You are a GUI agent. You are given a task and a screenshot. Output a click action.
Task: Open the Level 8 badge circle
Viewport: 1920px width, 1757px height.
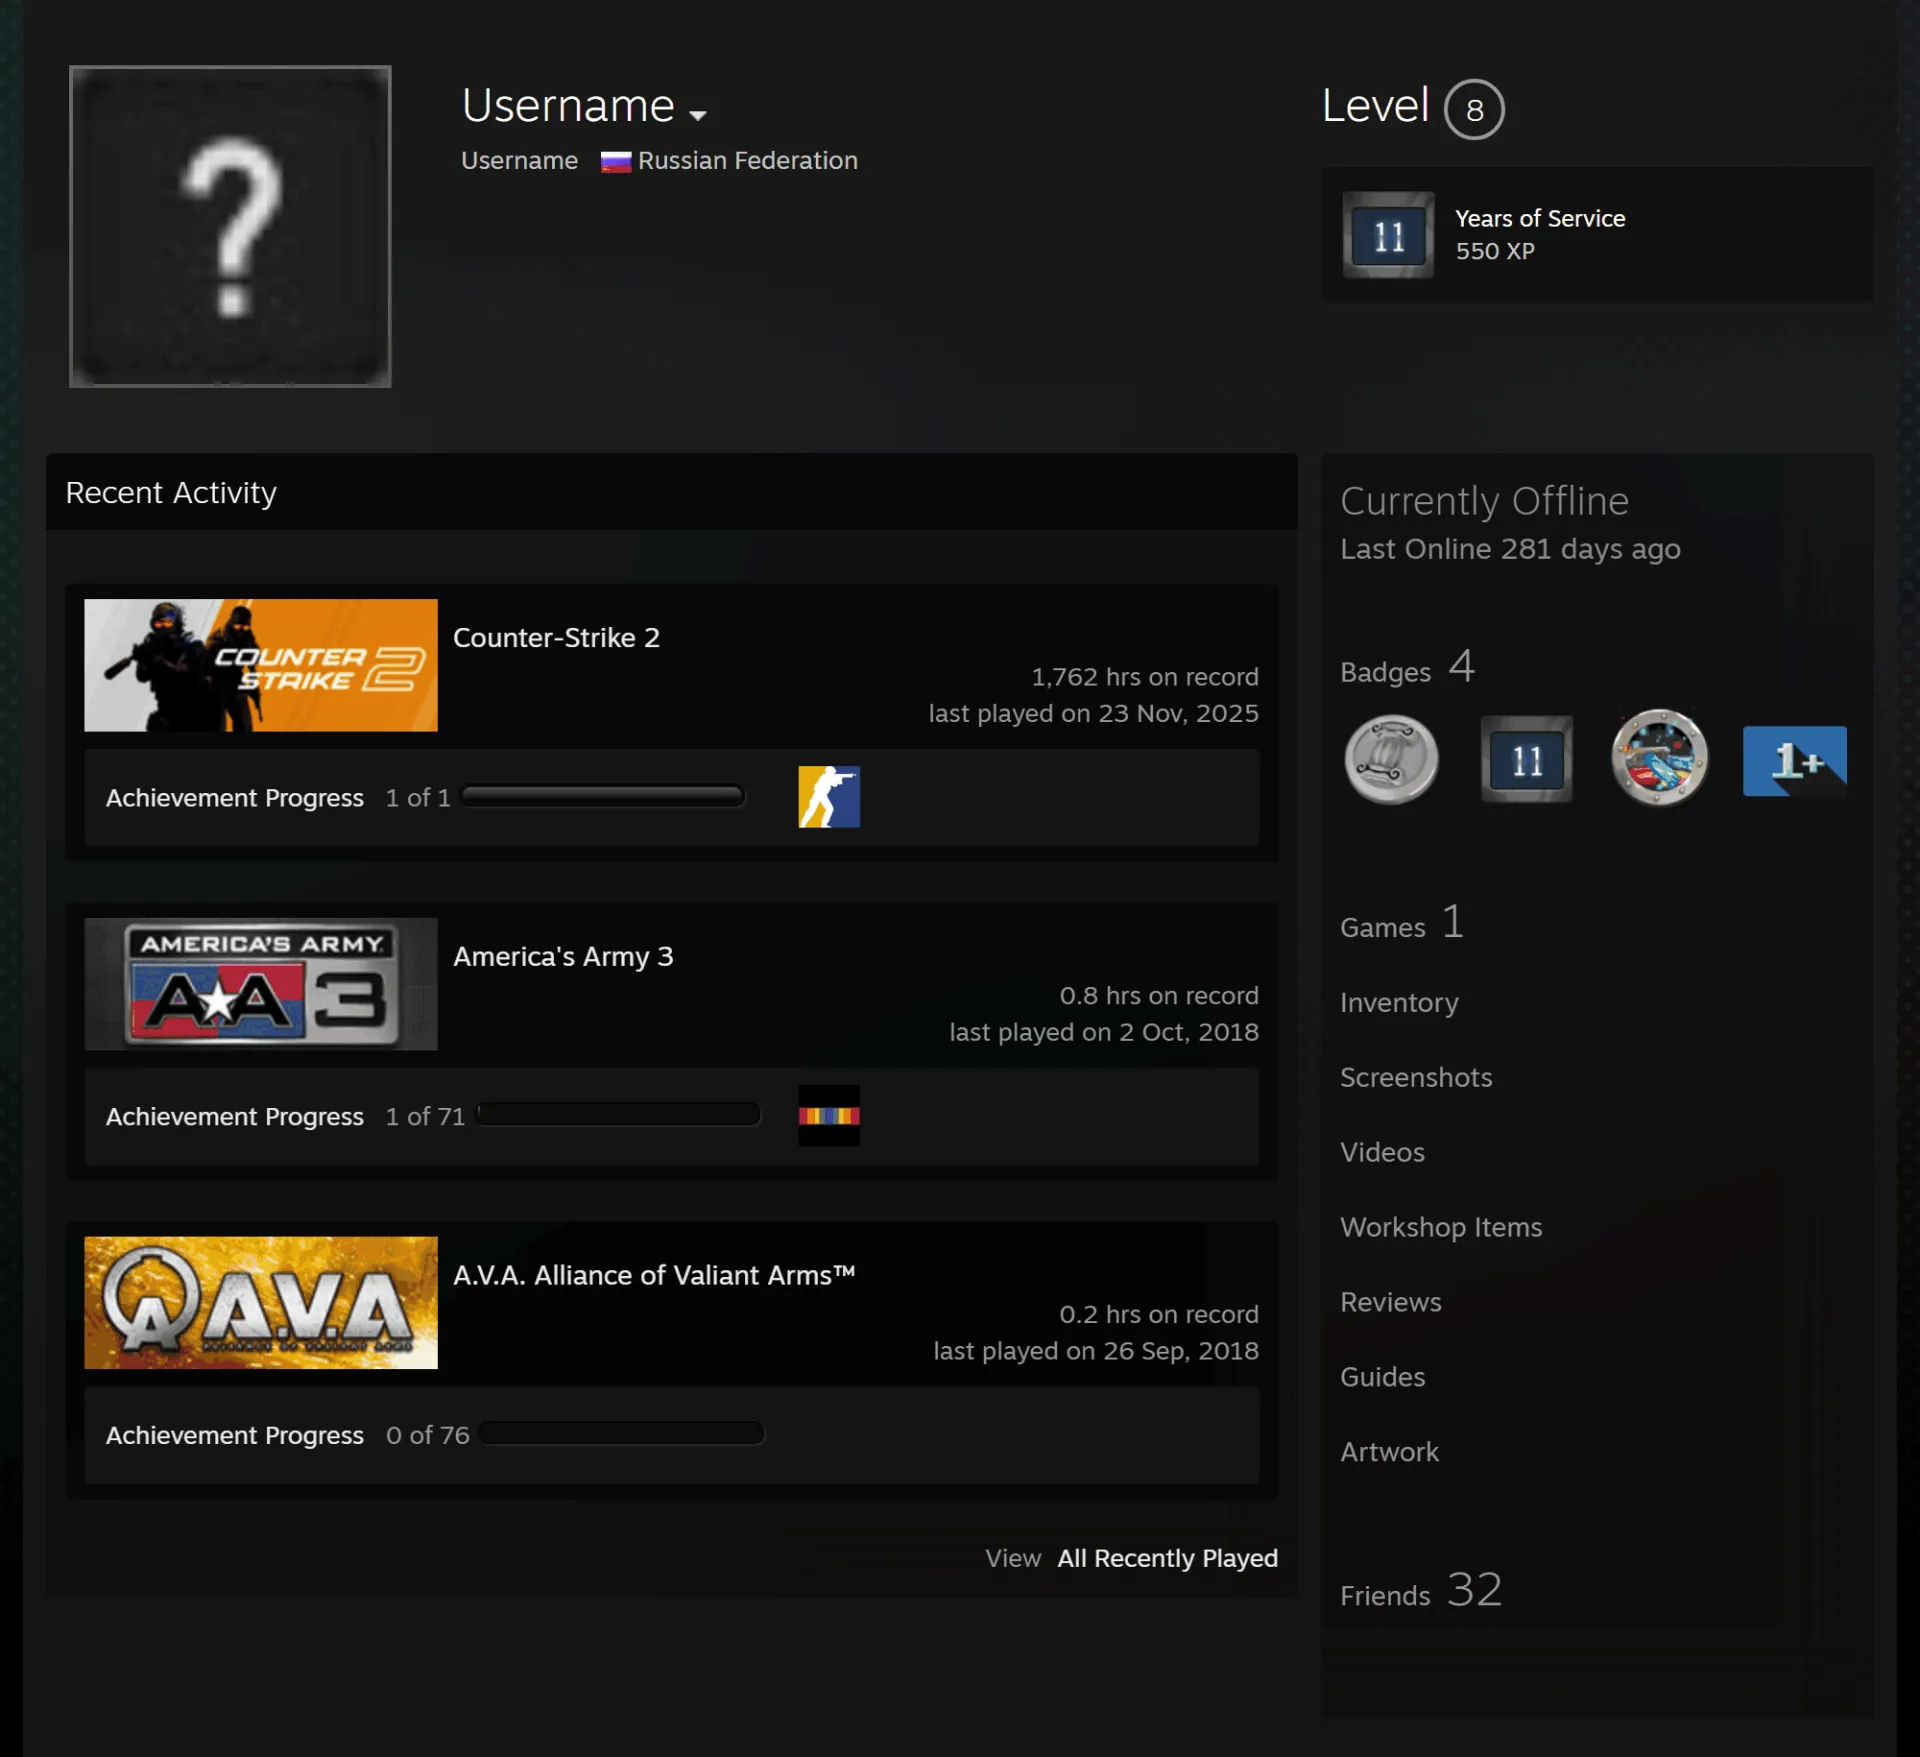pyautogui.click(x=1474, y=109)
